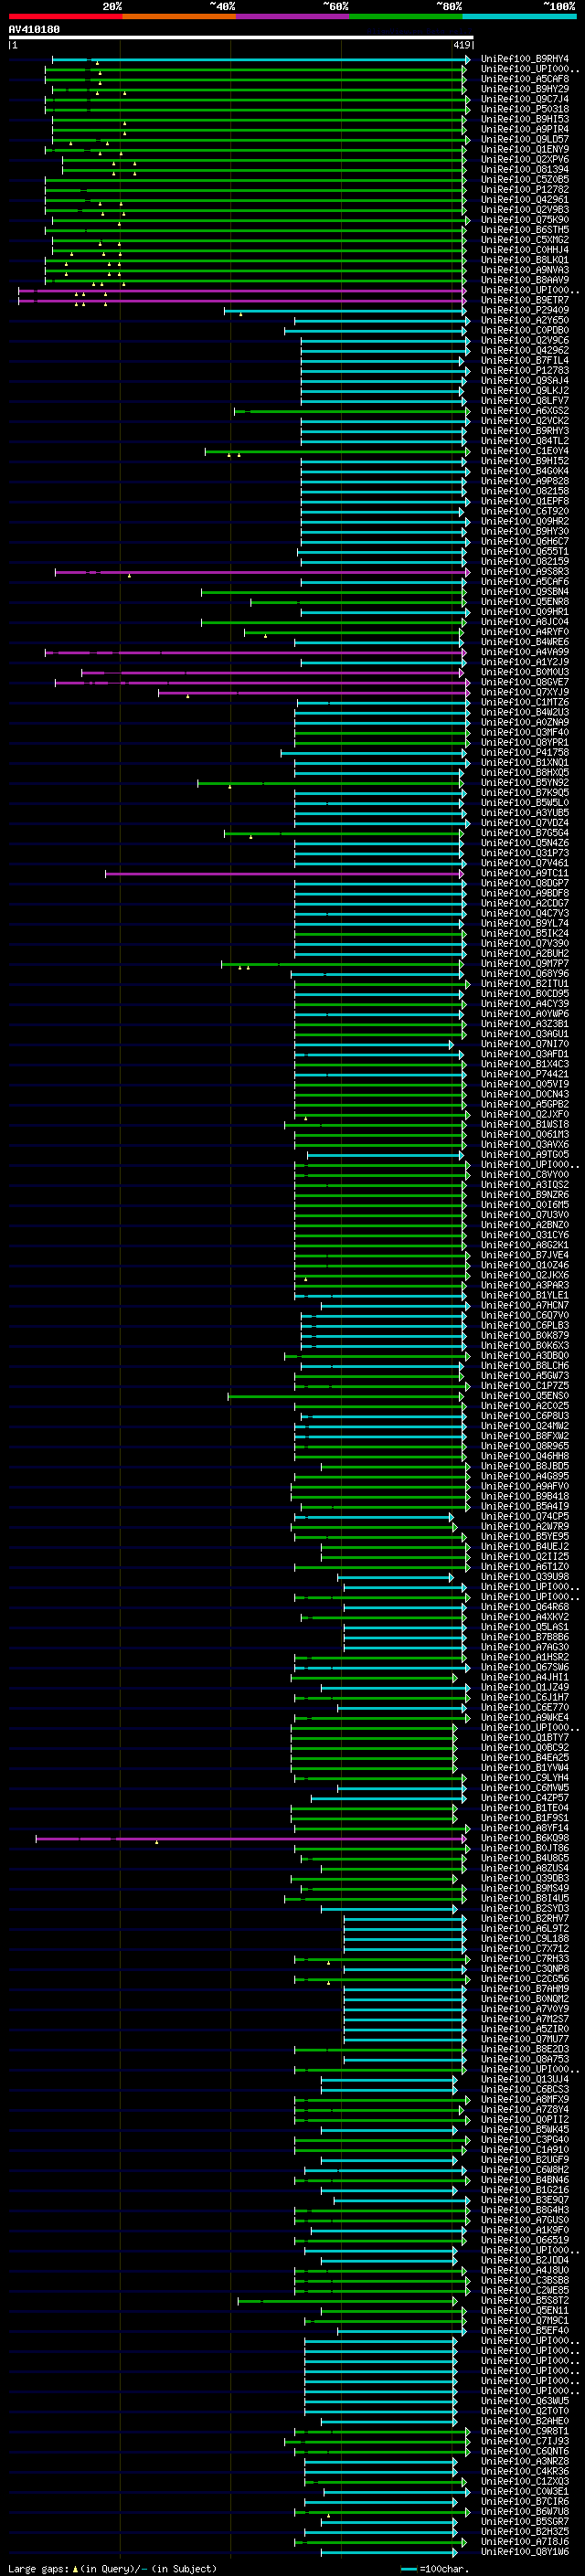Image resolution: width=585 pixels, height=2576 pixels.
Task: Click the purple alignment bar for UniRef100_B9ETR7
Action: 242,300
